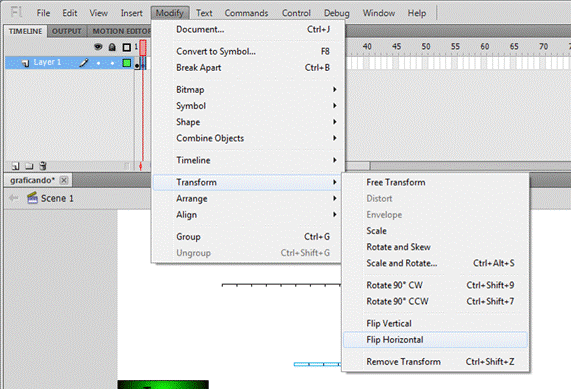
Task: Click the lock all layers padlock icon
Action: coord(112,47)
